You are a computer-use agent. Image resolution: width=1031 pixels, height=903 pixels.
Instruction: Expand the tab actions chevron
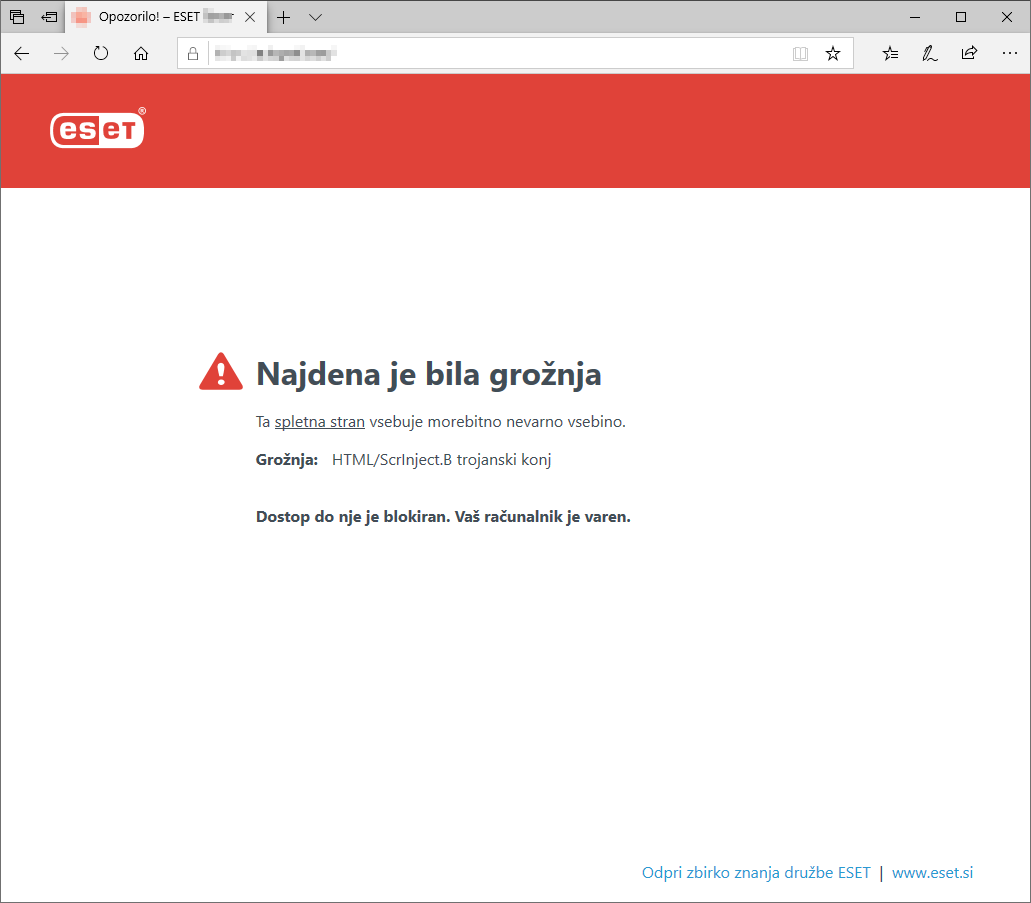(x=315, y=17)
